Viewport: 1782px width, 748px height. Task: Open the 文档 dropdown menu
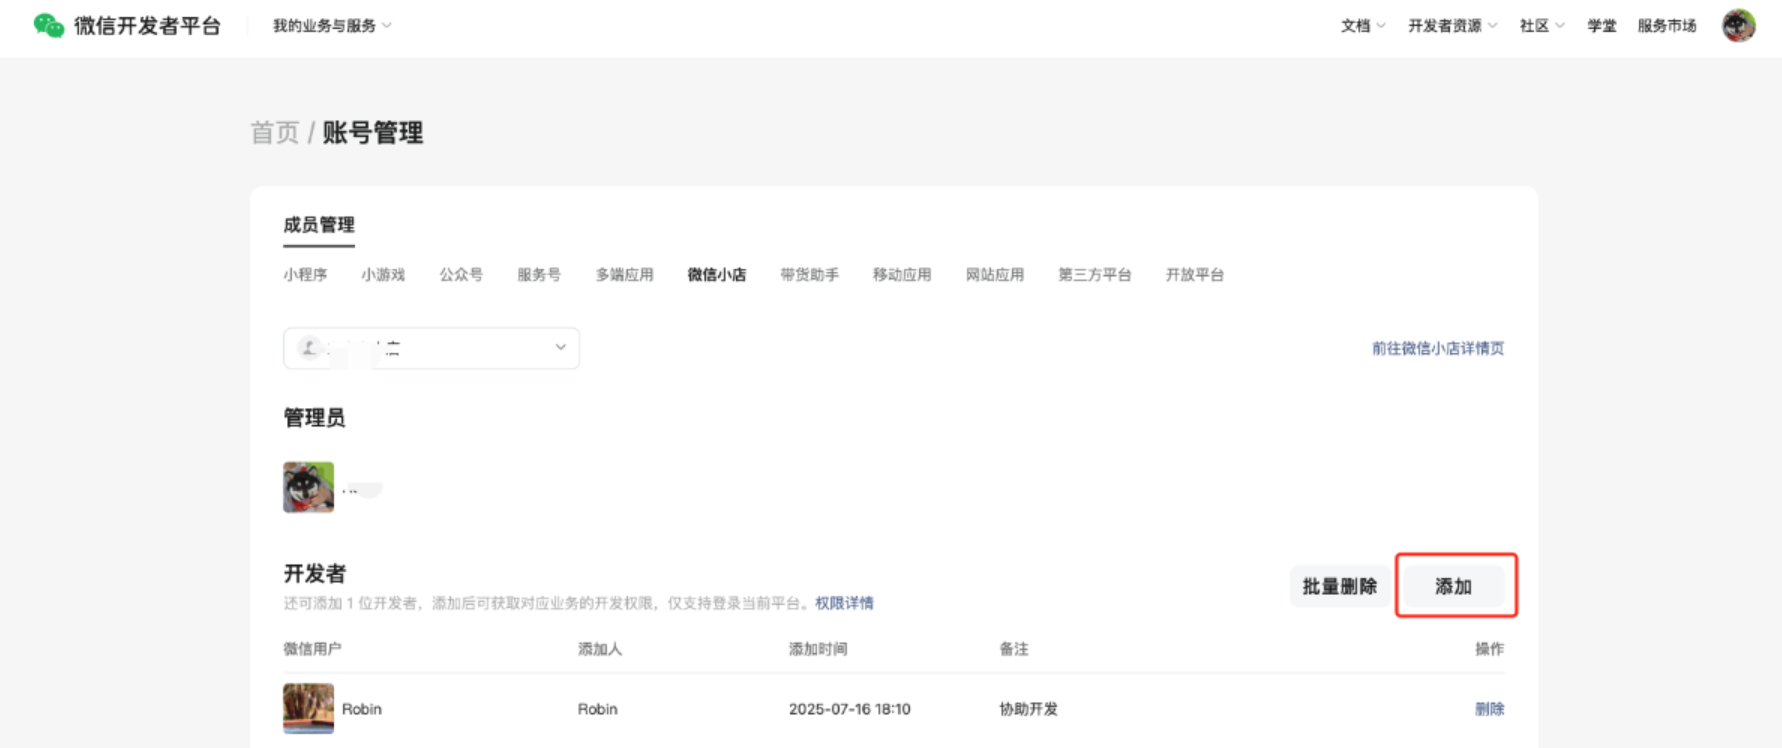pyautogui.click(x=1362, y=26)
